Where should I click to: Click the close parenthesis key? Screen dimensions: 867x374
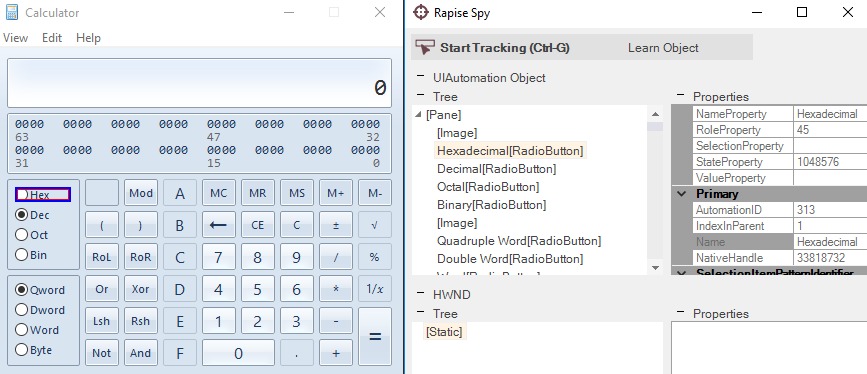140,225
